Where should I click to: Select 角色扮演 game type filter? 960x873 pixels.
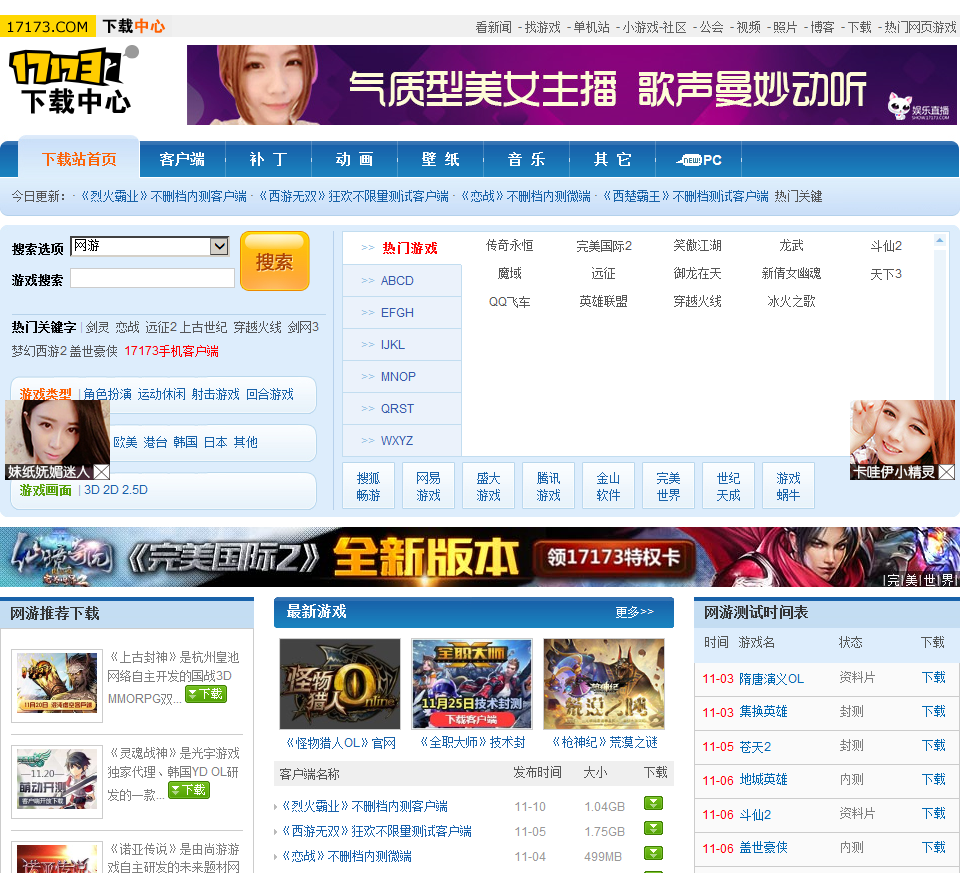[x=107, y=394]
